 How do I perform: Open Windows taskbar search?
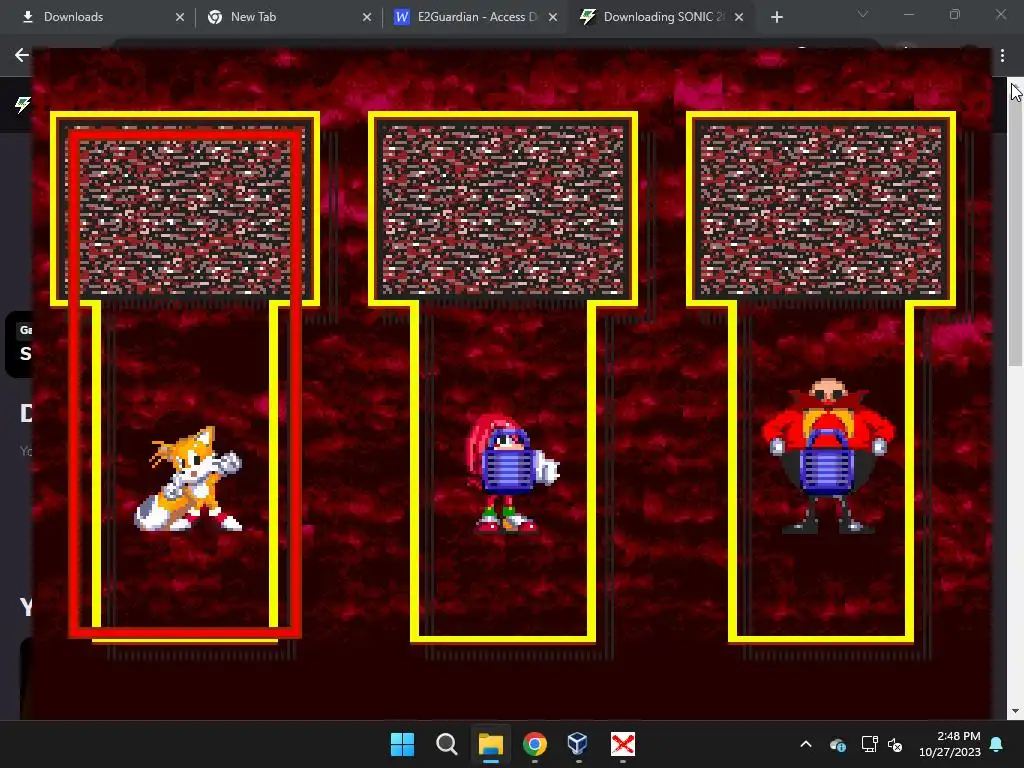coord(447,744)
